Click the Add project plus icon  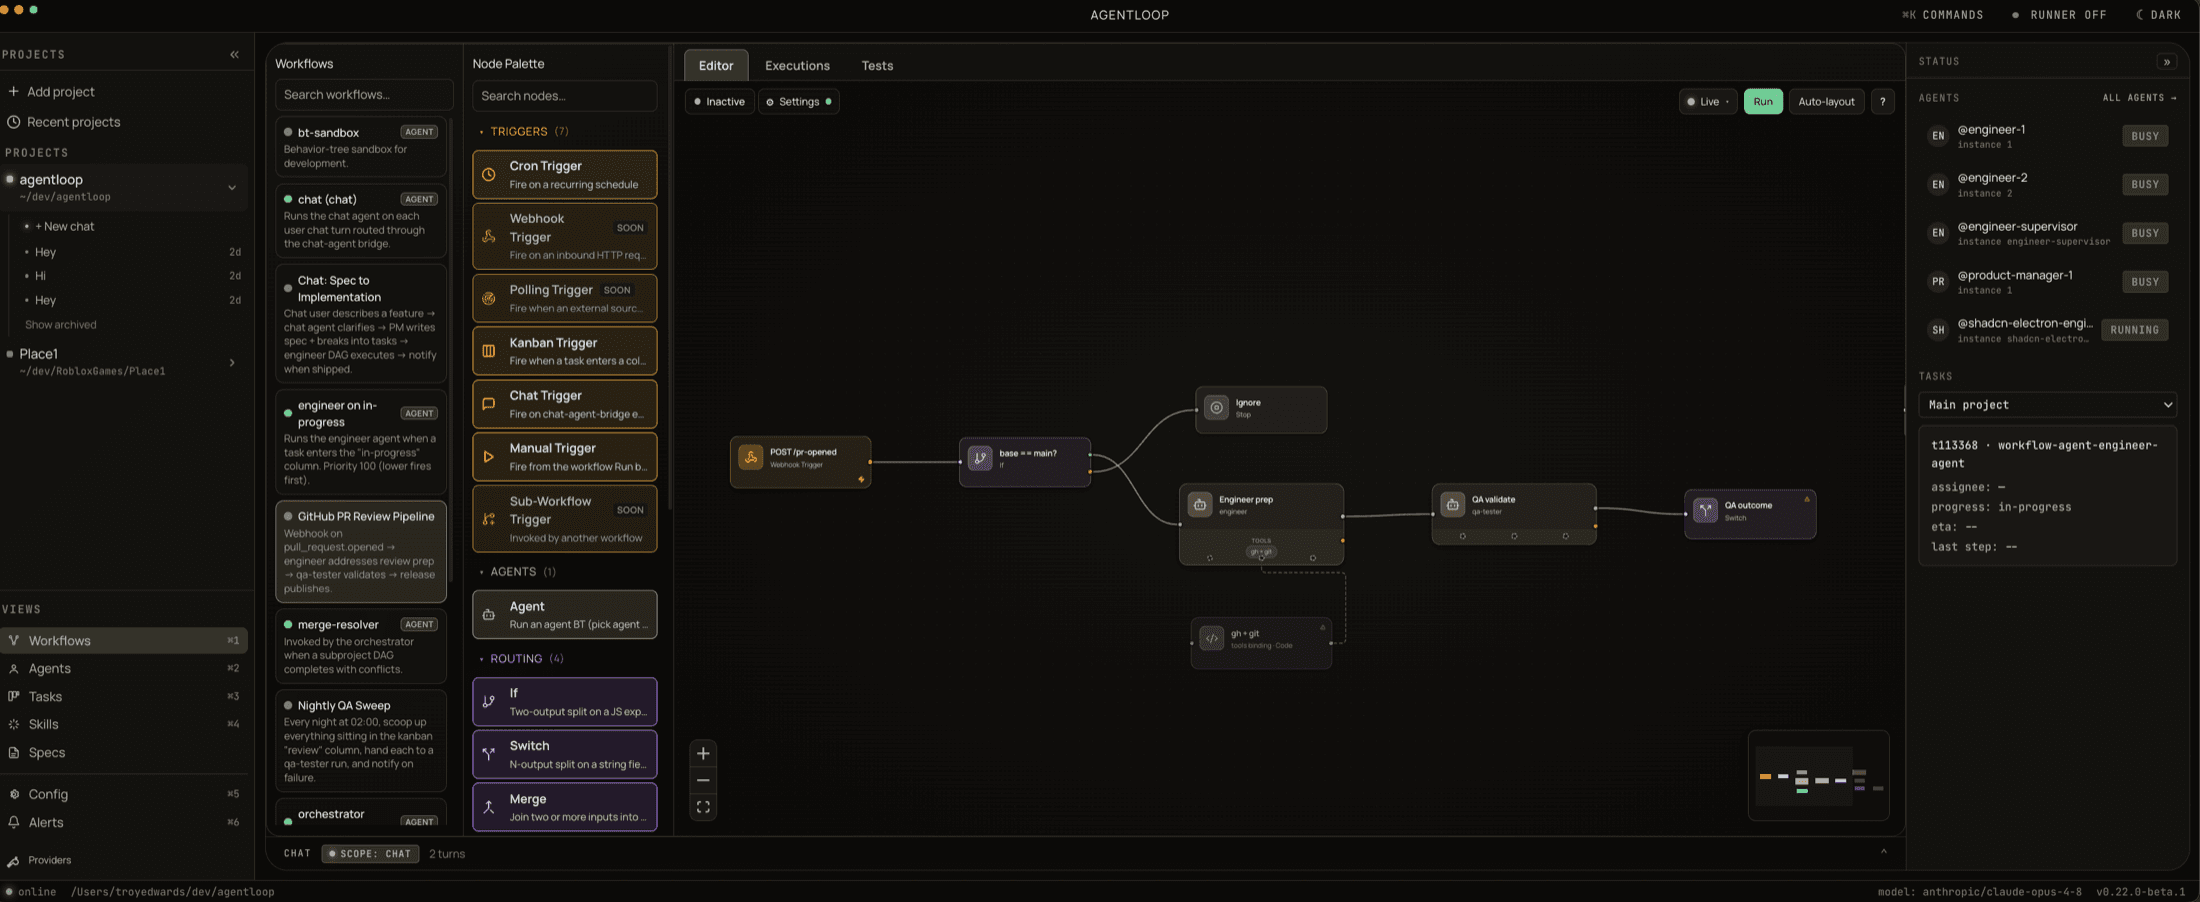tap(13, 92)
